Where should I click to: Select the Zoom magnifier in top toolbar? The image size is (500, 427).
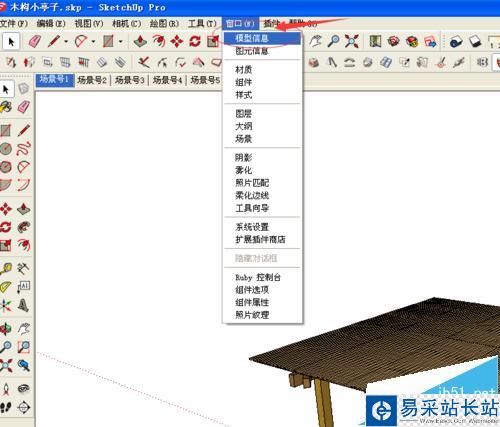click(x=333, y=41)
